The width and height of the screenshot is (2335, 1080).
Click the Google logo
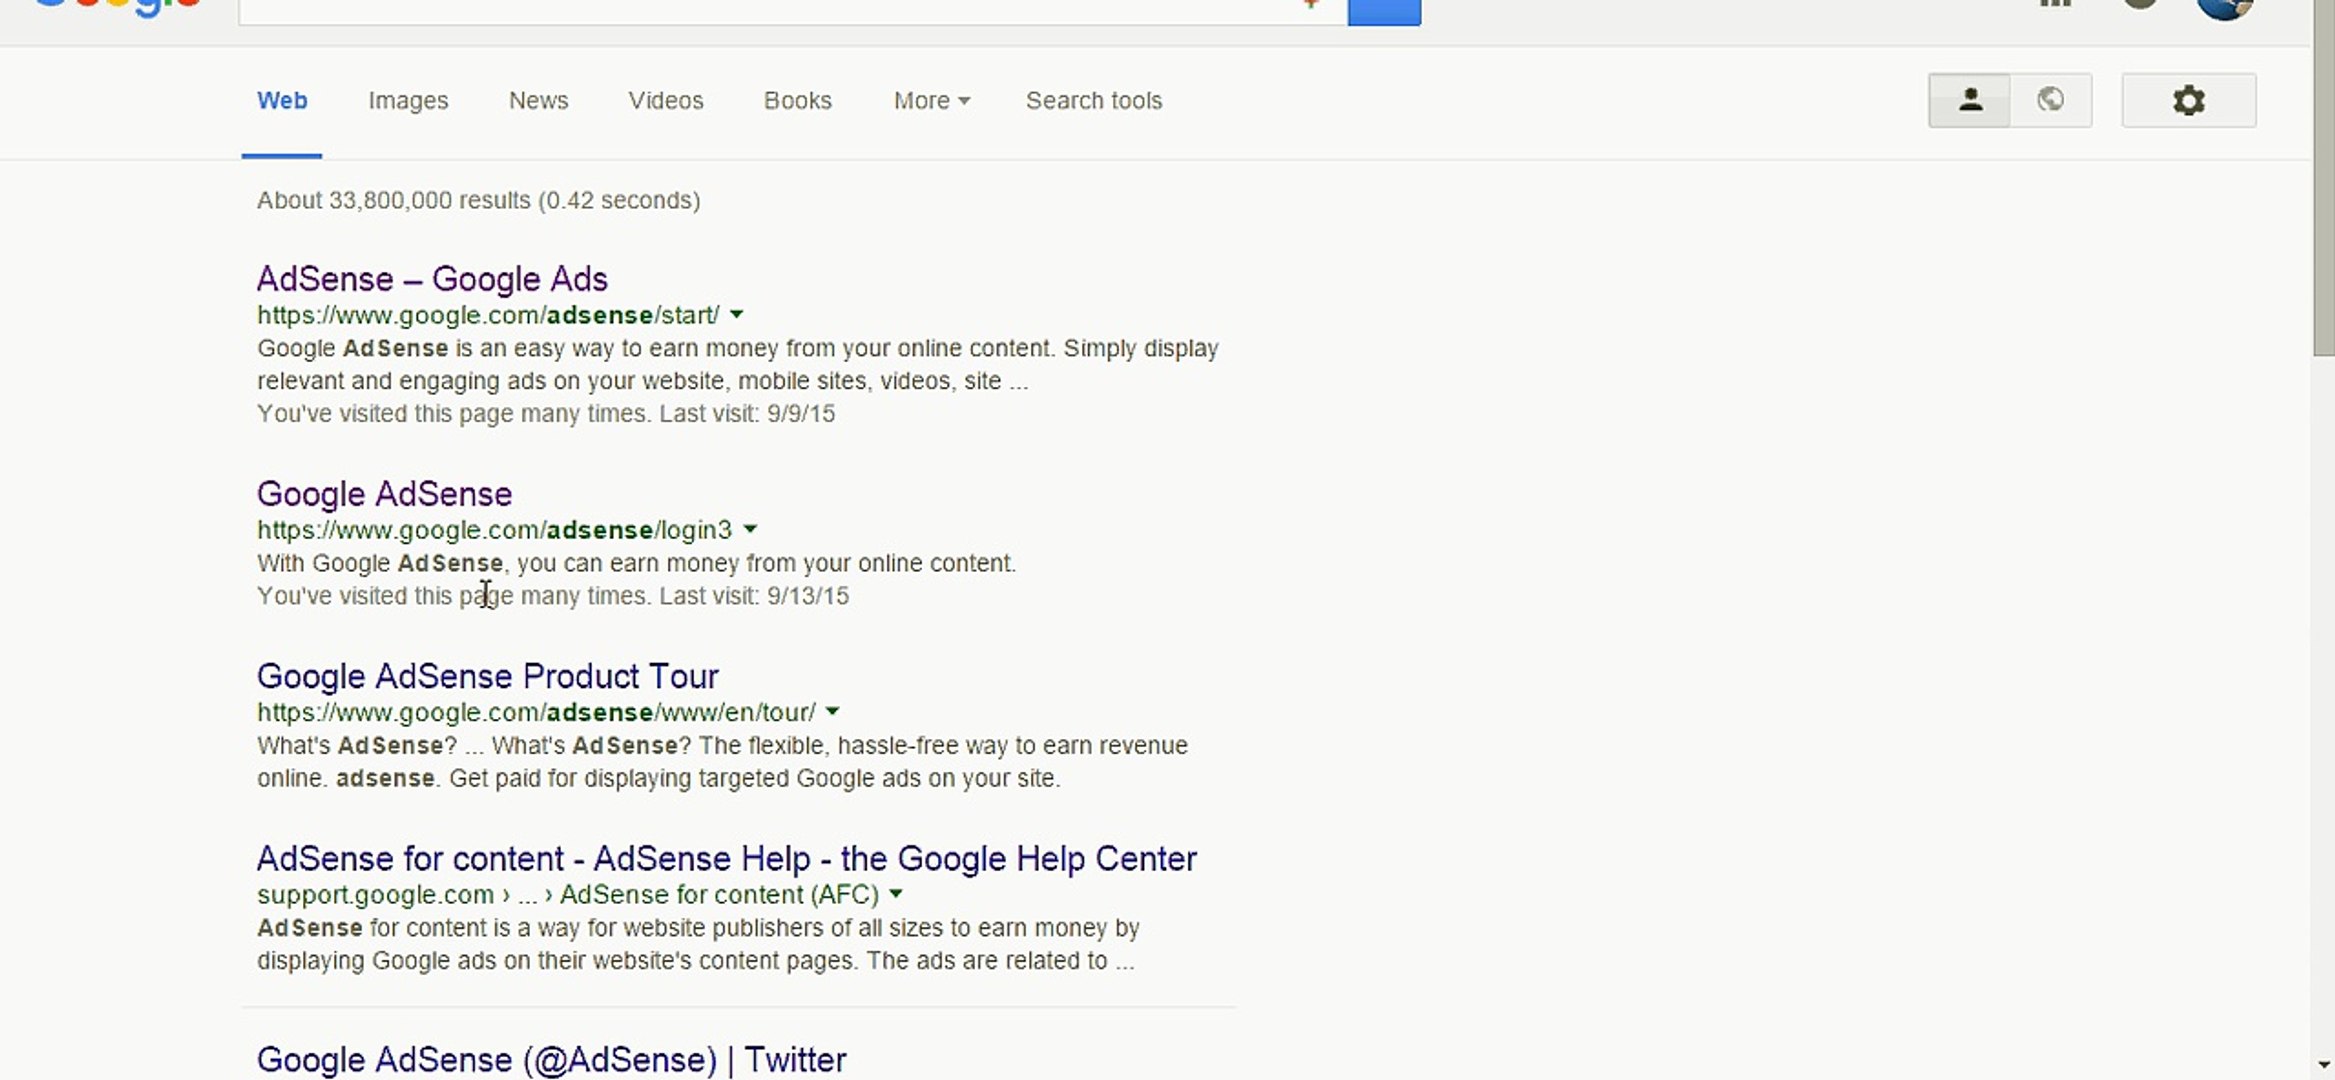pyautogui.click(x=118, y=8)
